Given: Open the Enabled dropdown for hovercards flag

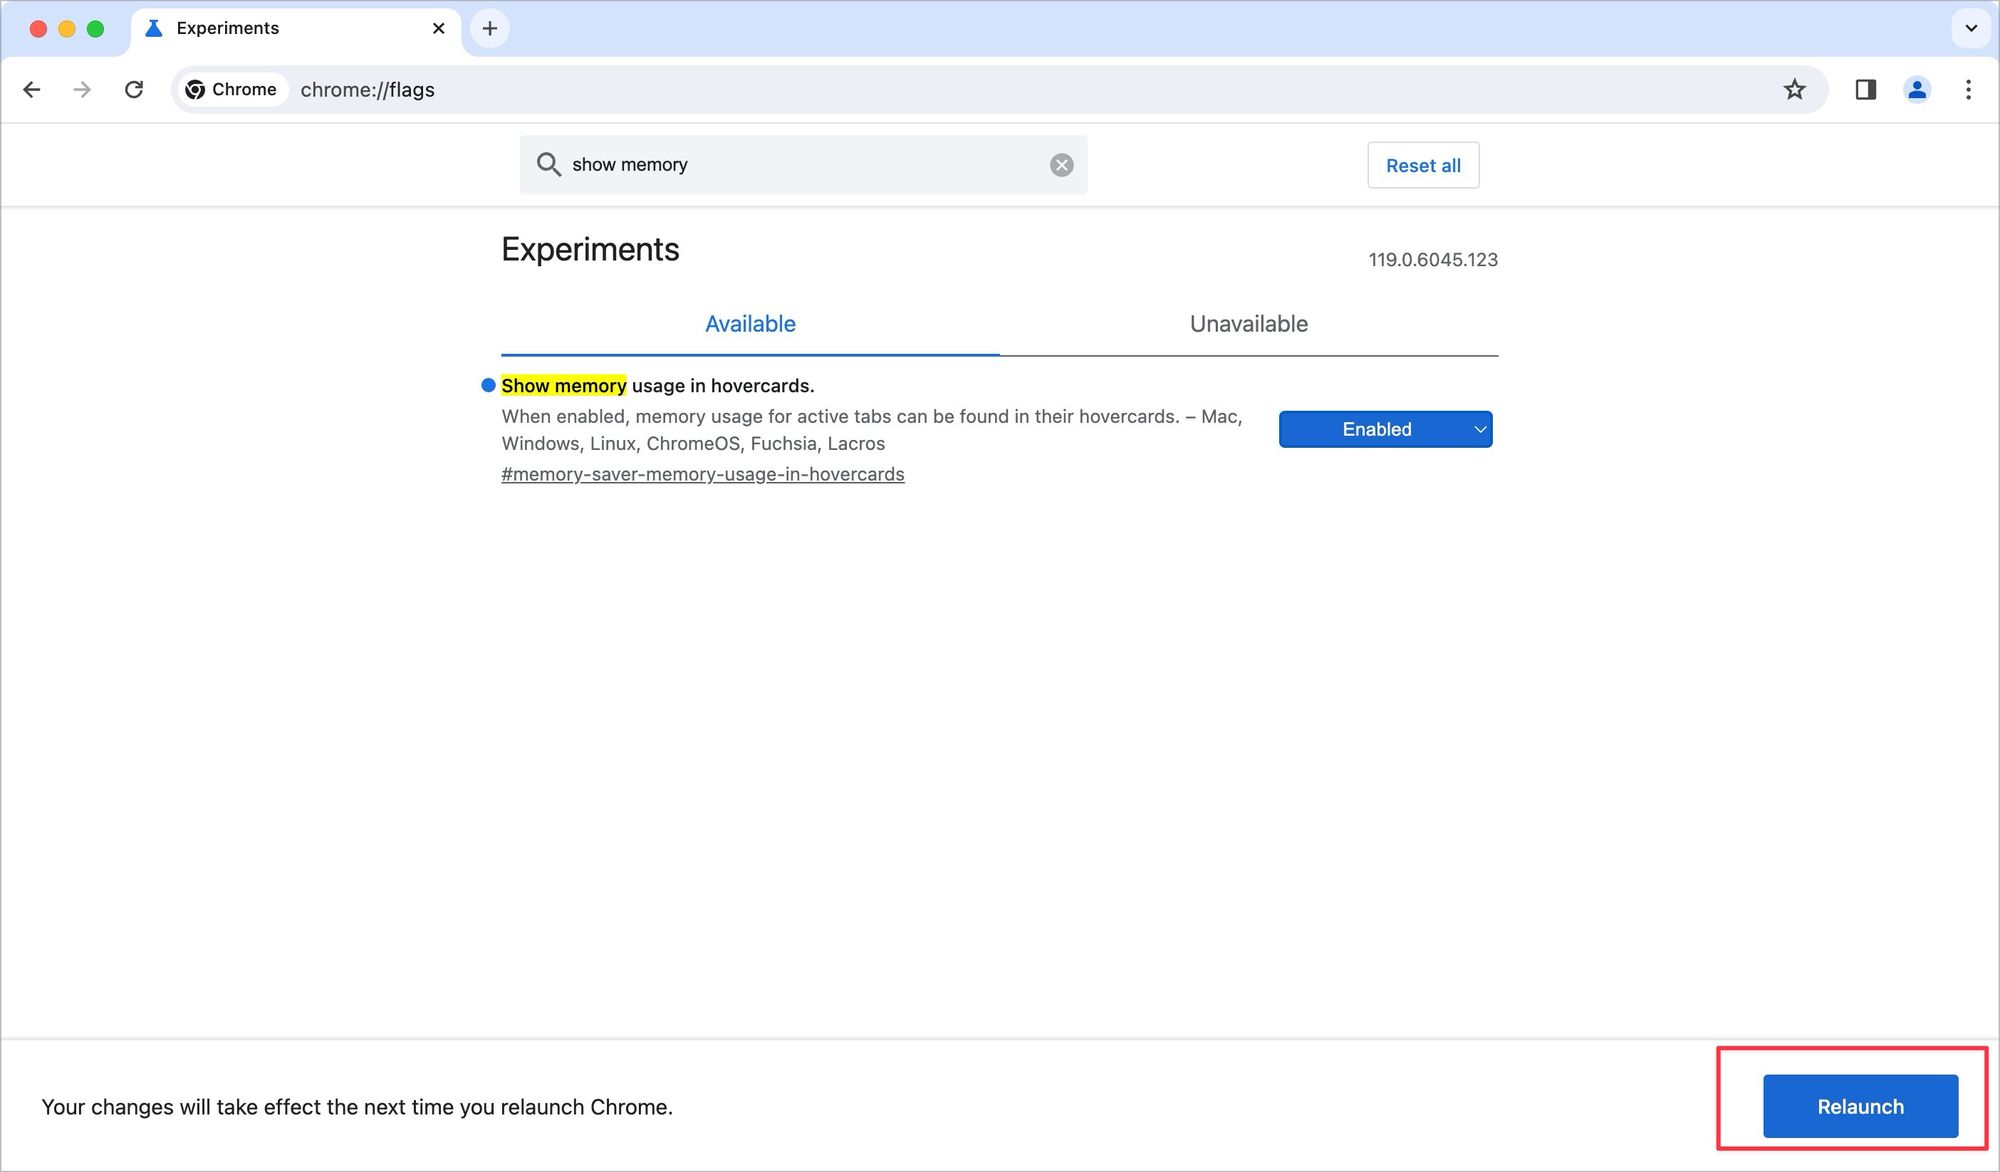Looking at the screenshot, I should (1385, 429).
